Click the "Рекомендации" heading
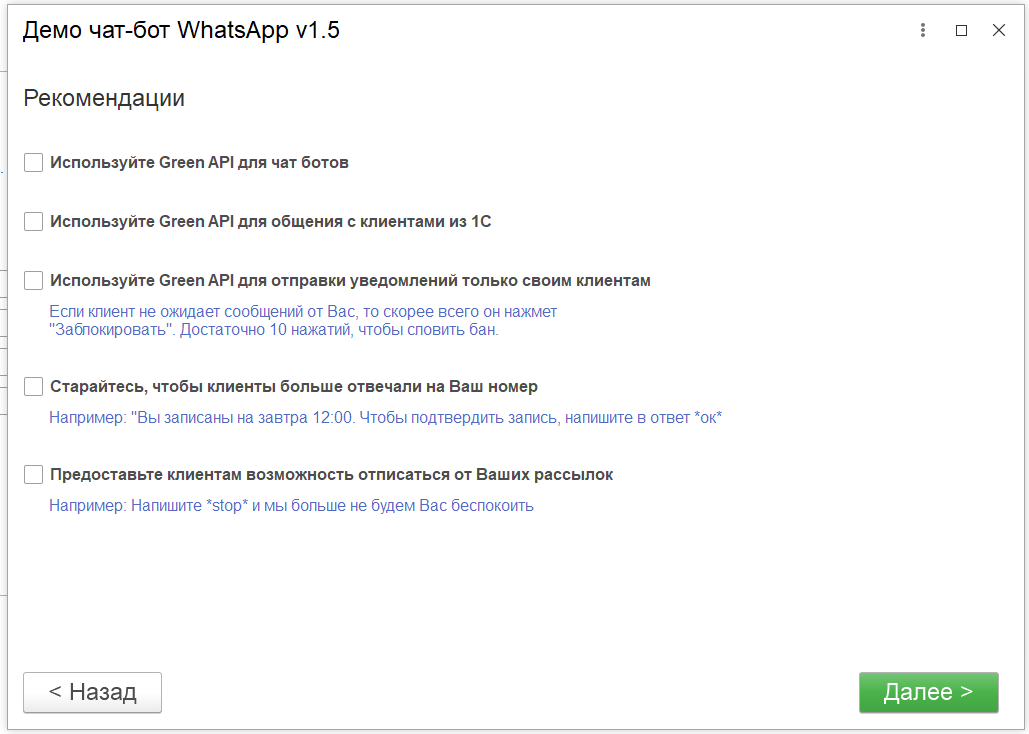This screenshot has height=734, width=1029. pyautogui.click(x=105, y=98)
